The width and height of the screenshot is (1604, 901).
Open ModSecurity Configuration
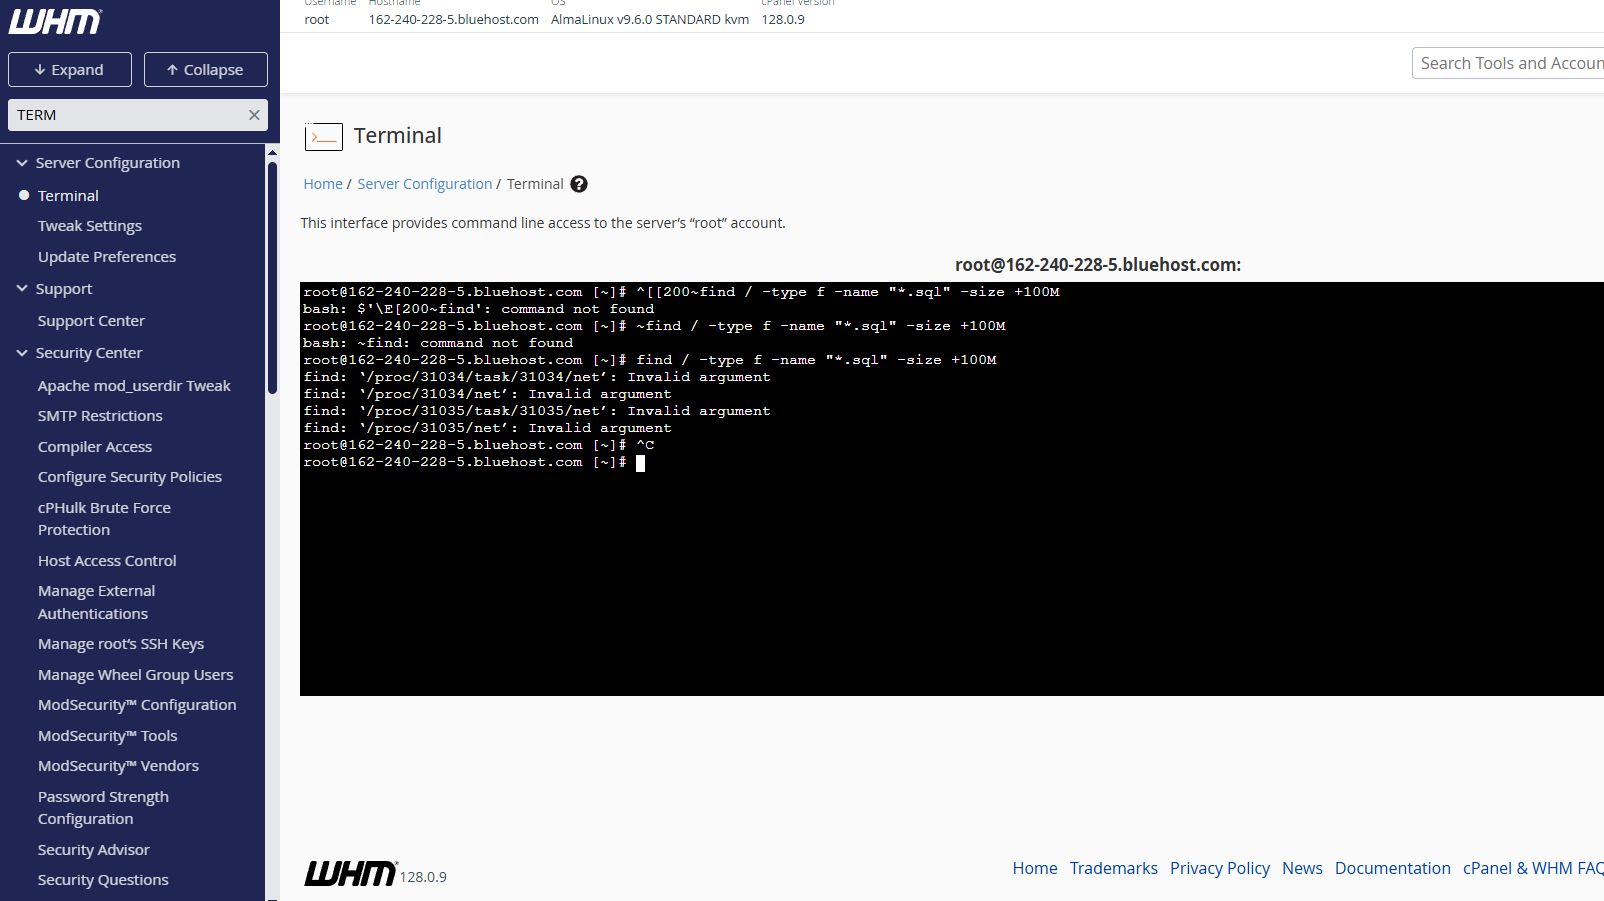[x=137, y=705]
